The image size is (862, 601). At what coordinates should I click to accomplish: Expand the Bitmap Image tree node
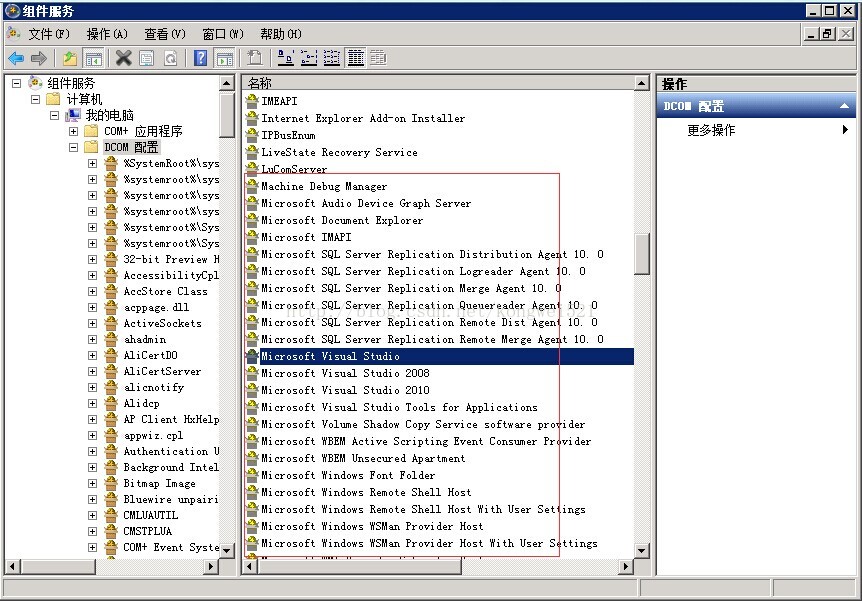tap(92, 483)
